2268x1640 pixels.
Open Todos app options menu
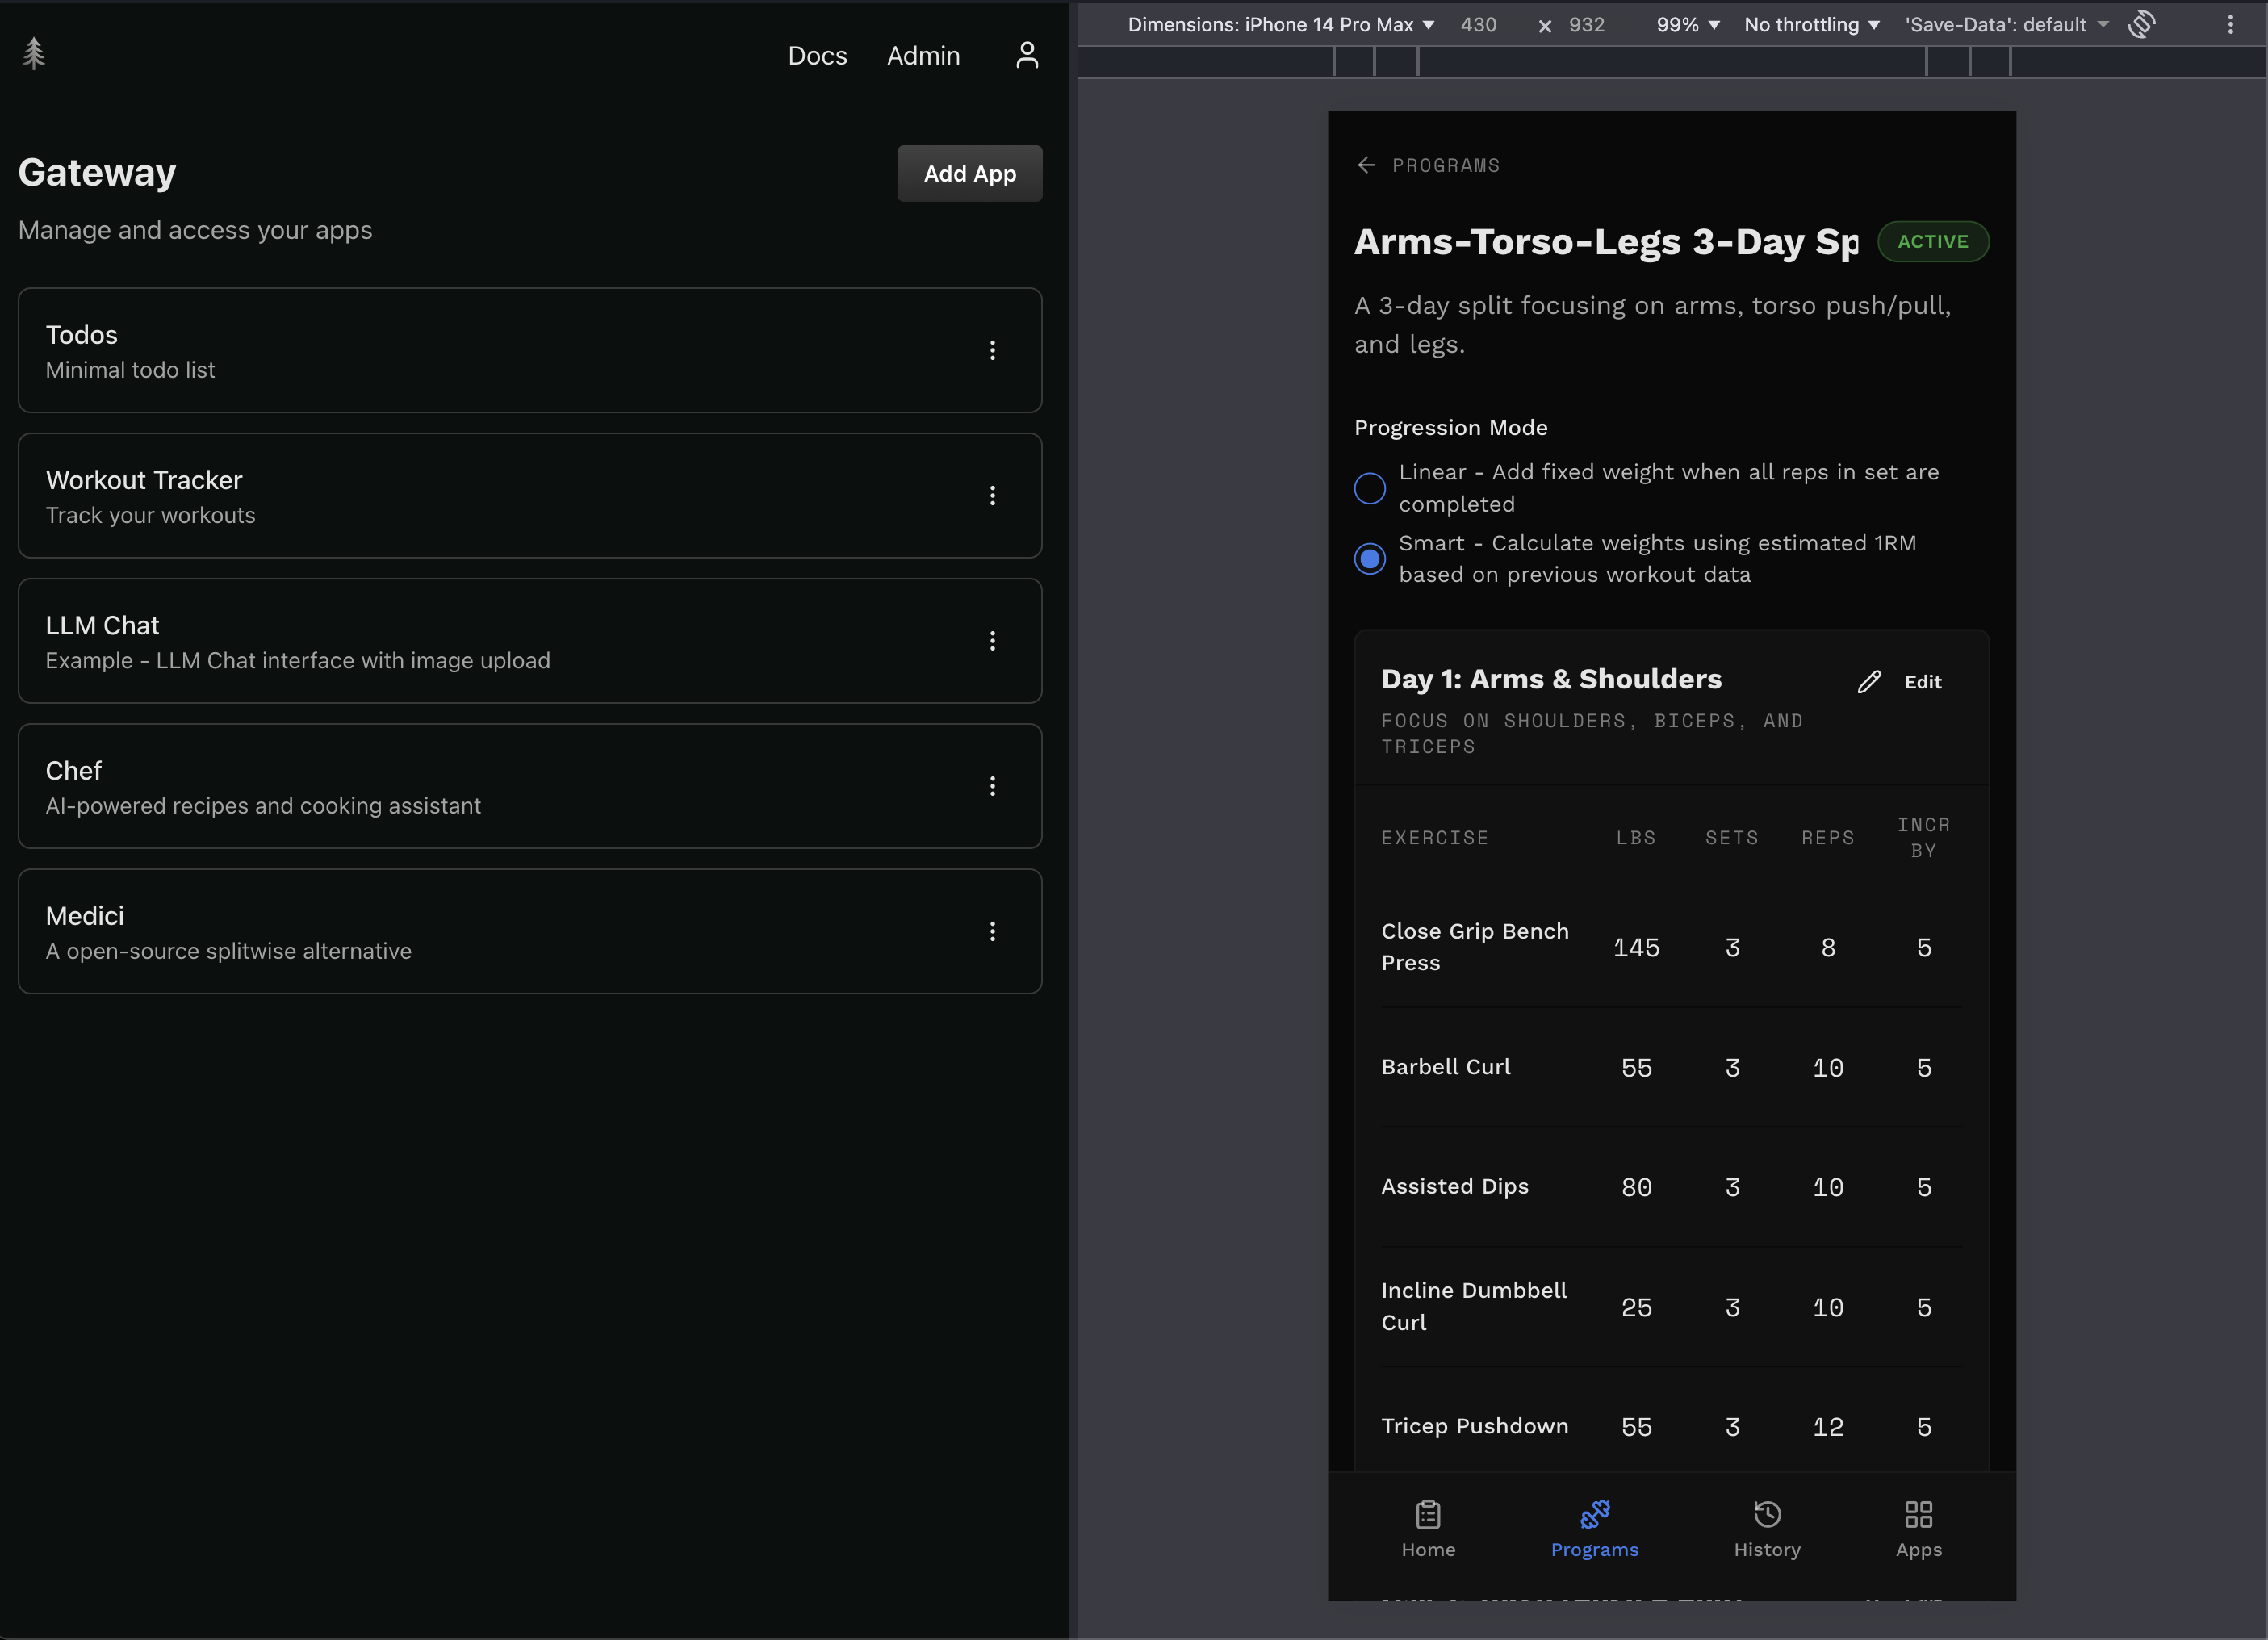(992, 350)
